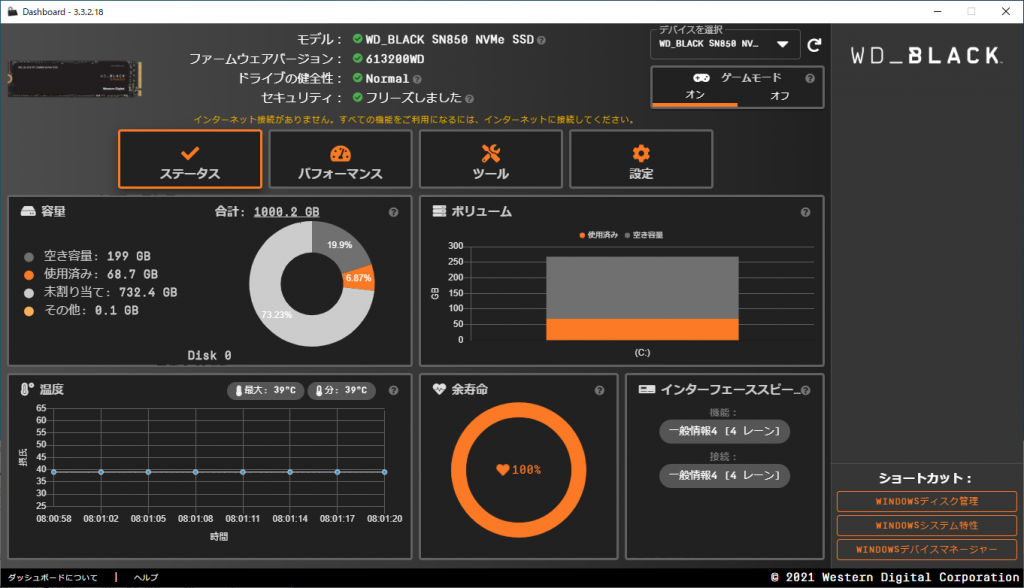Show help for the 余寿命 panel
The width and height of the screenshot is (1024, 588).
point(600,390)
